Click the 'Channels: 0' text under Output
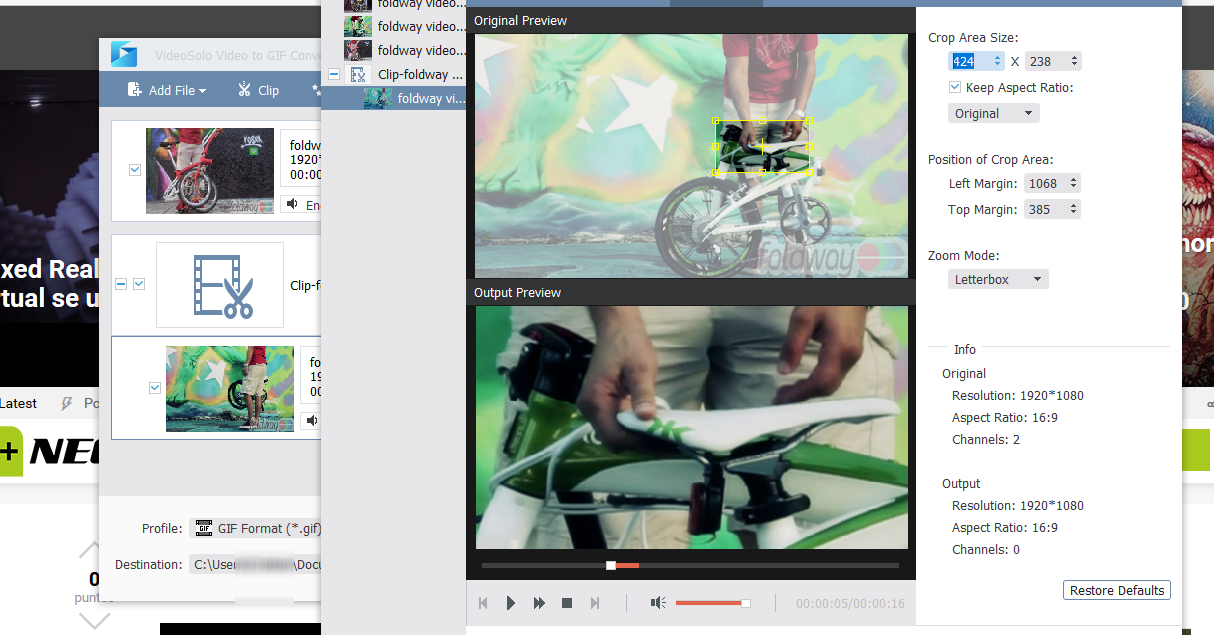 (x=986, y=549)
